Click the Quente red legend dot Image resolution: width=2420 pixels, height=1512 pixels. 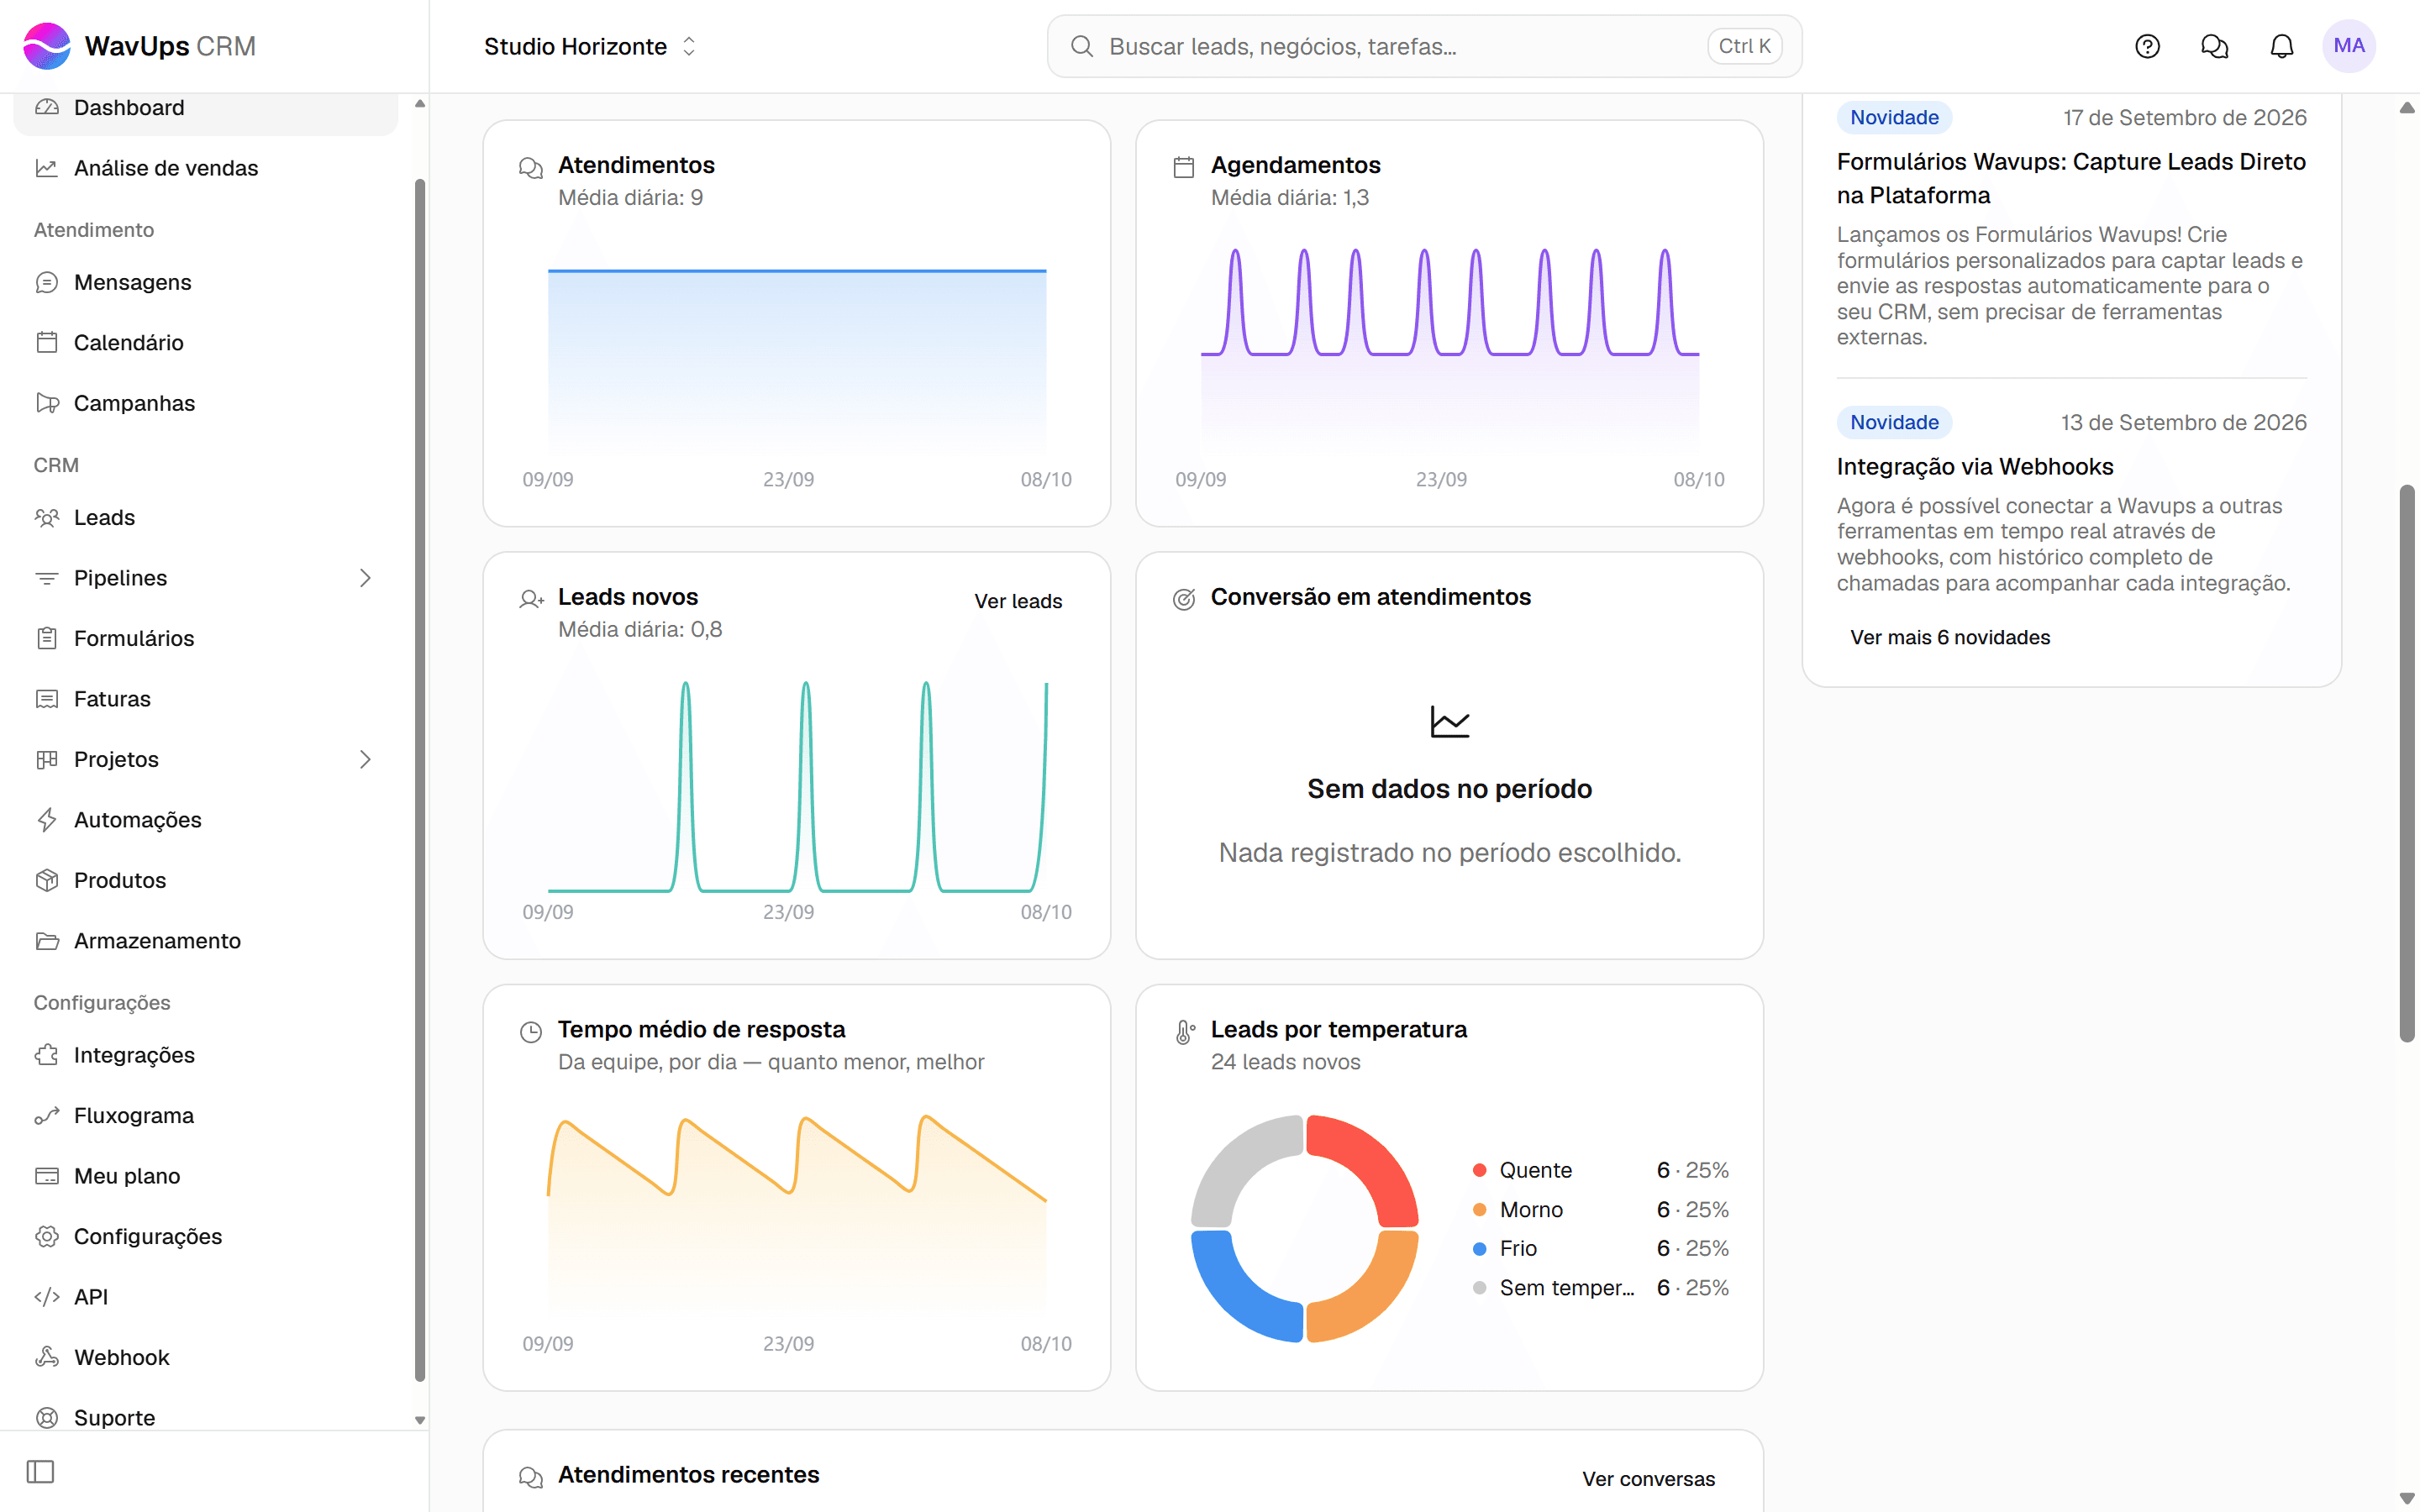pos(1479,1170)
